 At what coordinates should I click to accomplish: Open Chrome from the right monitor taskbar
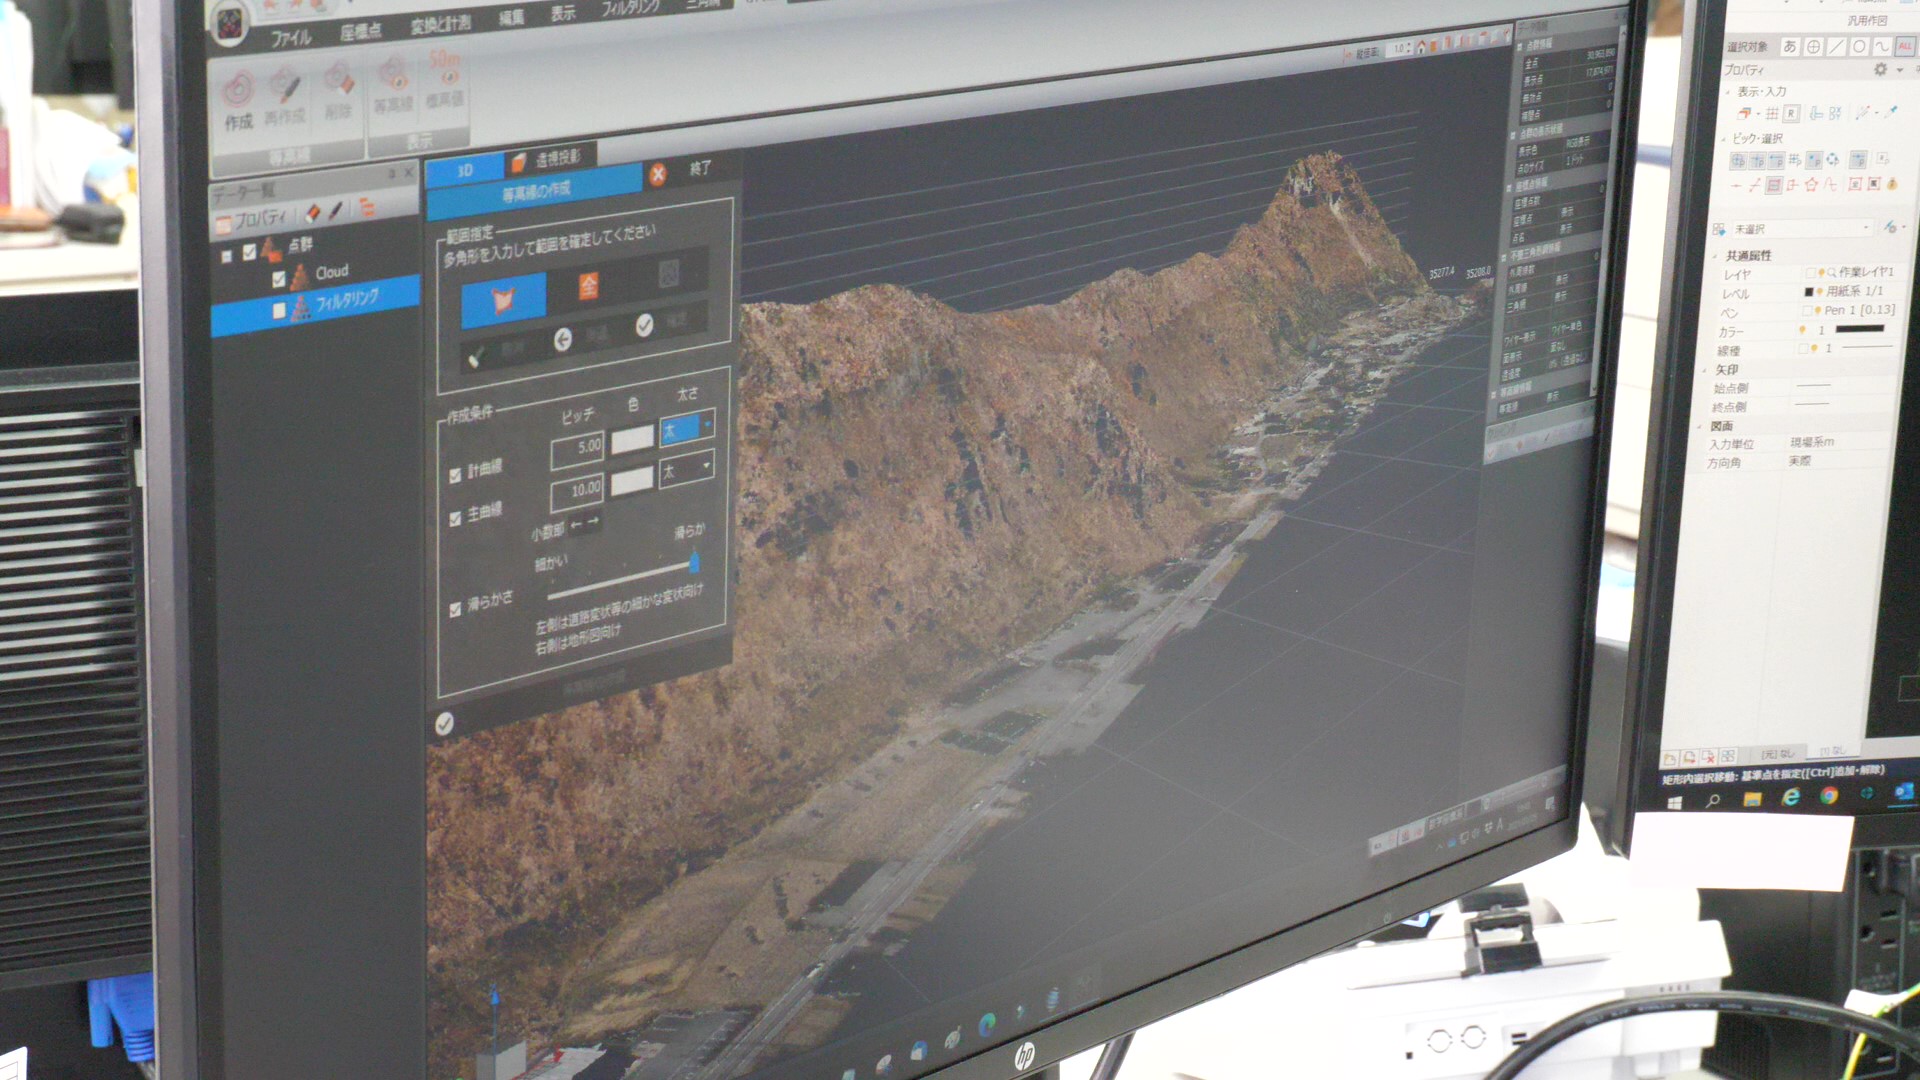click(x=1828, y=796)
